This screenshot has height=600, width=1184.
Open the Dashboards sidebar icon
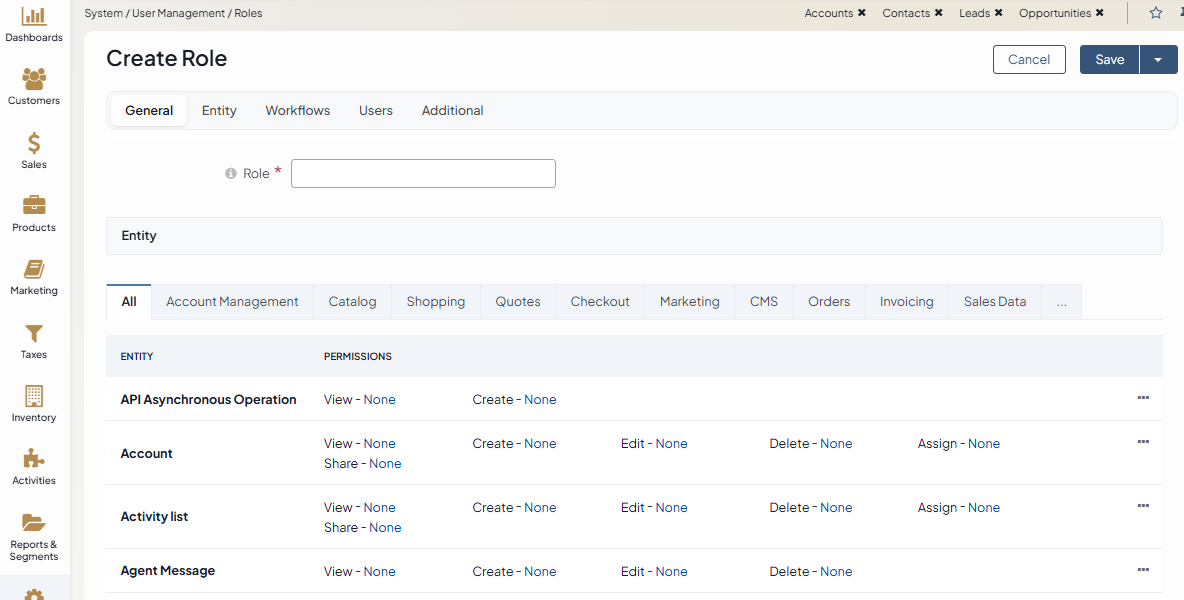(34, 17)
